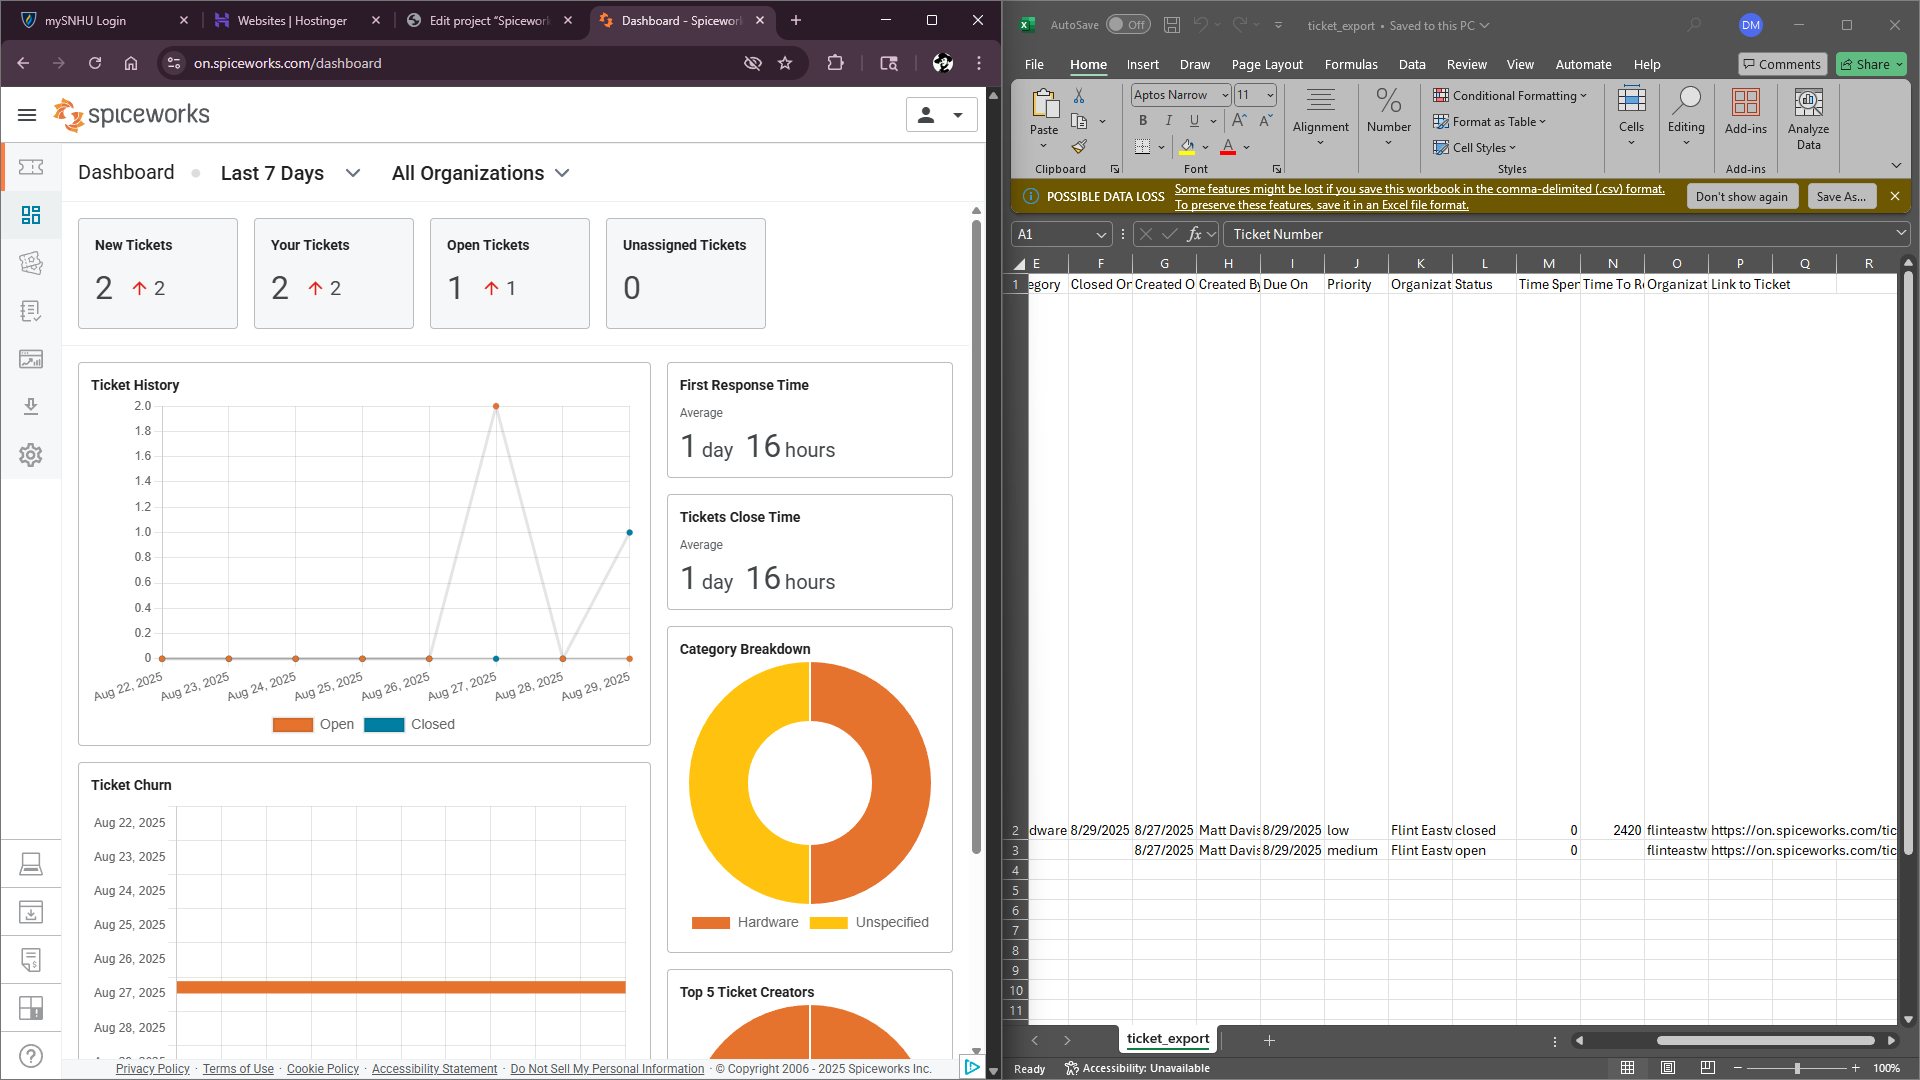Bookmark this page with the star icon
Image resolution: width=1920 pixels, height=1080 pixels.
(785, 63)
